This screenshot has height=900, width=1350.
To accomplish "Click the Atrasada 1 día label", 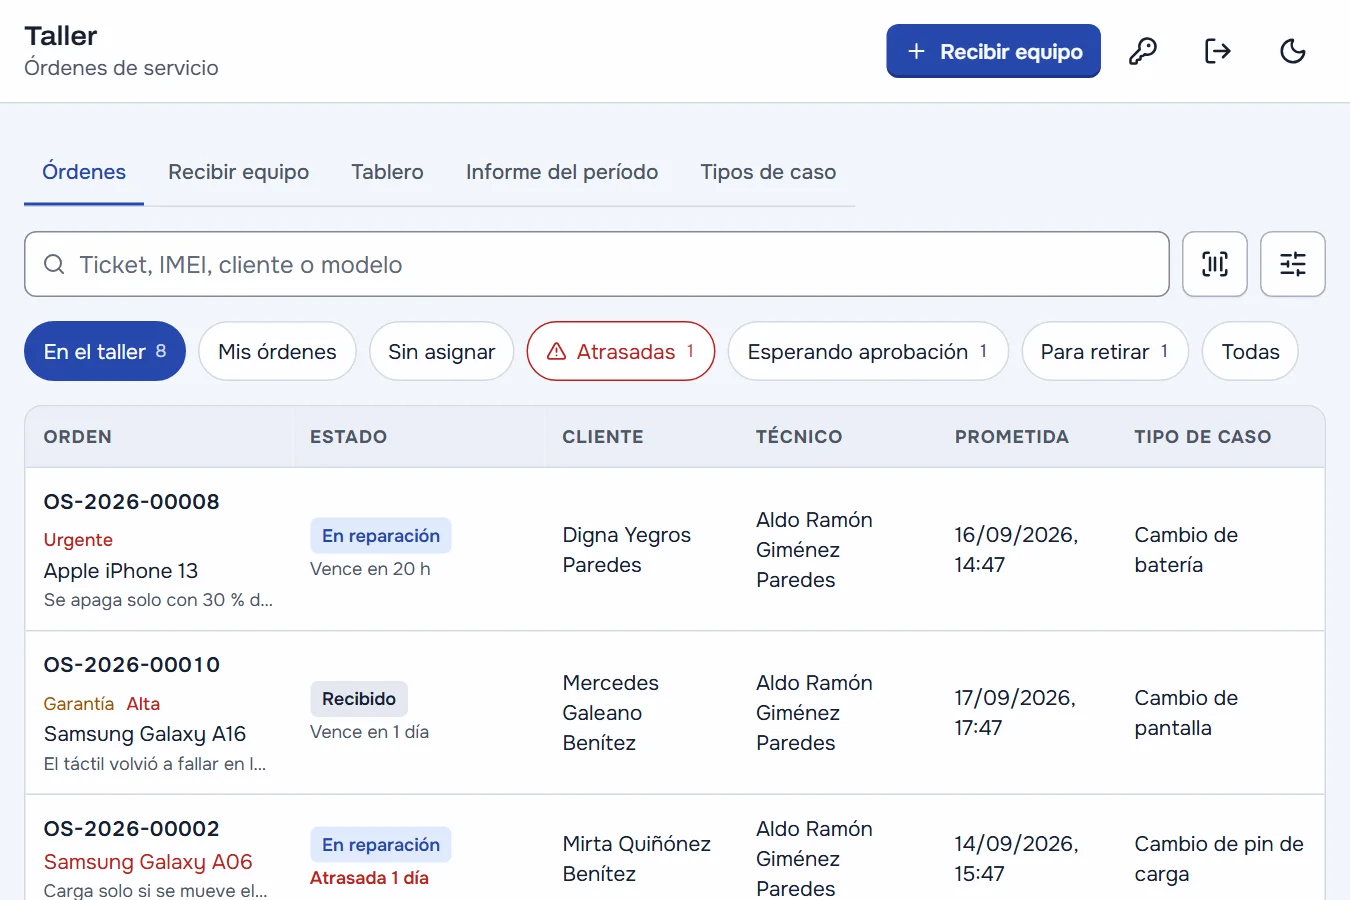I will 369,878.
